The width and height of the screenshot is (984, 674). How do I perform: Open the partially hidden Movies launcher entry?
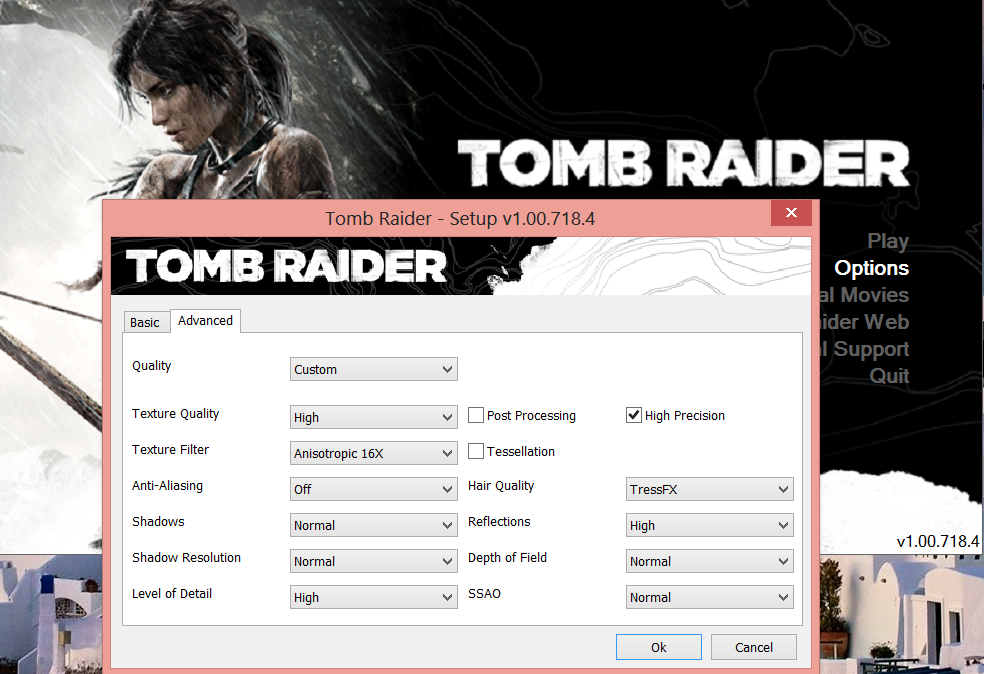[865, 295]
